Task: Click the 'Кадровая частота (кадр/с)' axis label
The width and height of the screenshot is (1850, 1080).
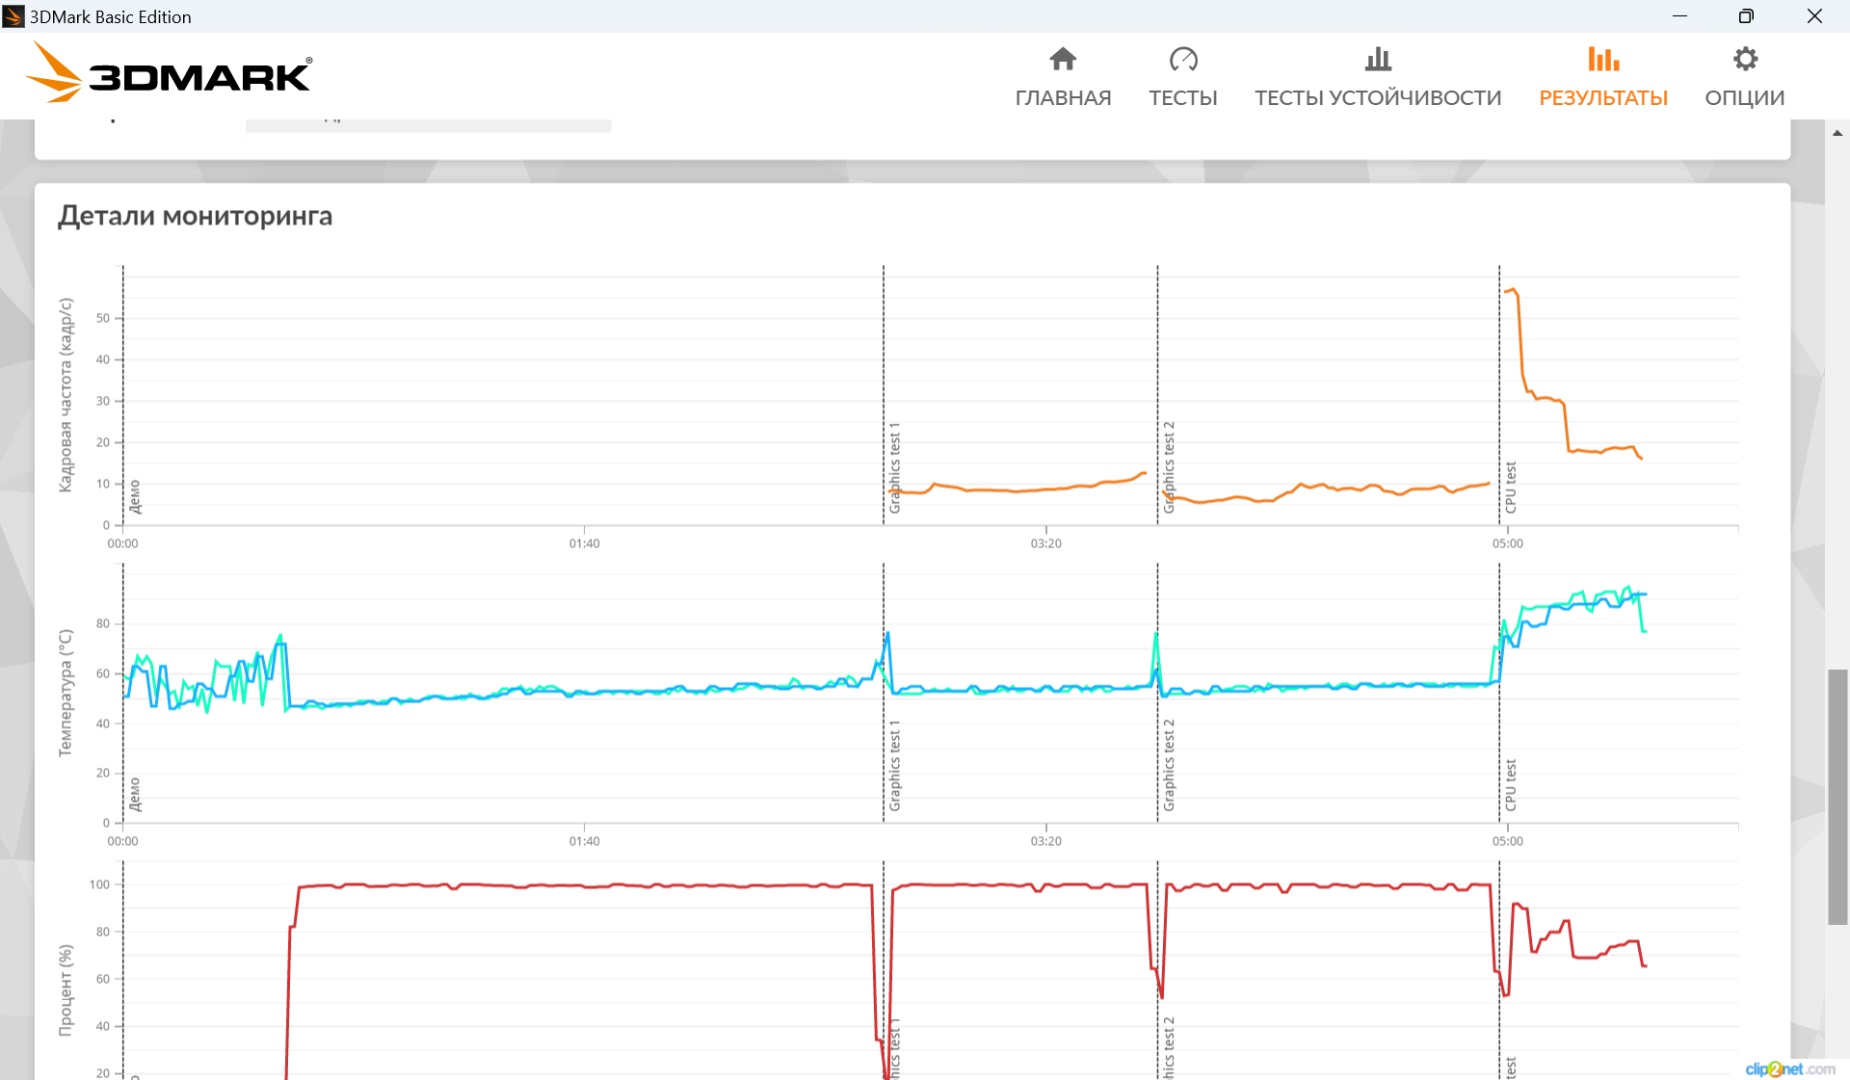Action: [x=66, y=395]
